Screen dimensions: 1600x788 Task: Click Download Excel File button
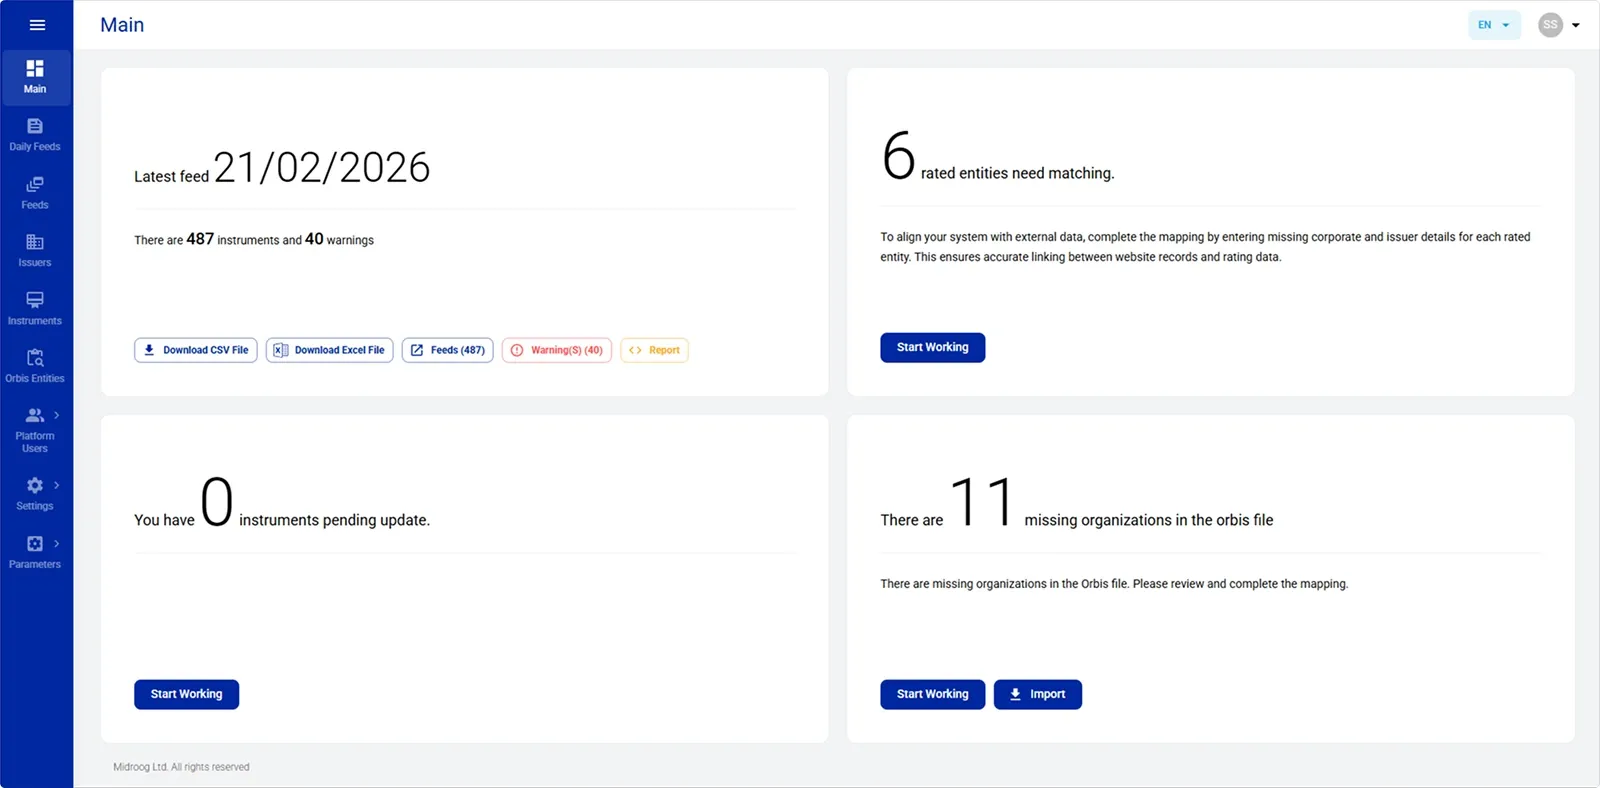[329, 350]
